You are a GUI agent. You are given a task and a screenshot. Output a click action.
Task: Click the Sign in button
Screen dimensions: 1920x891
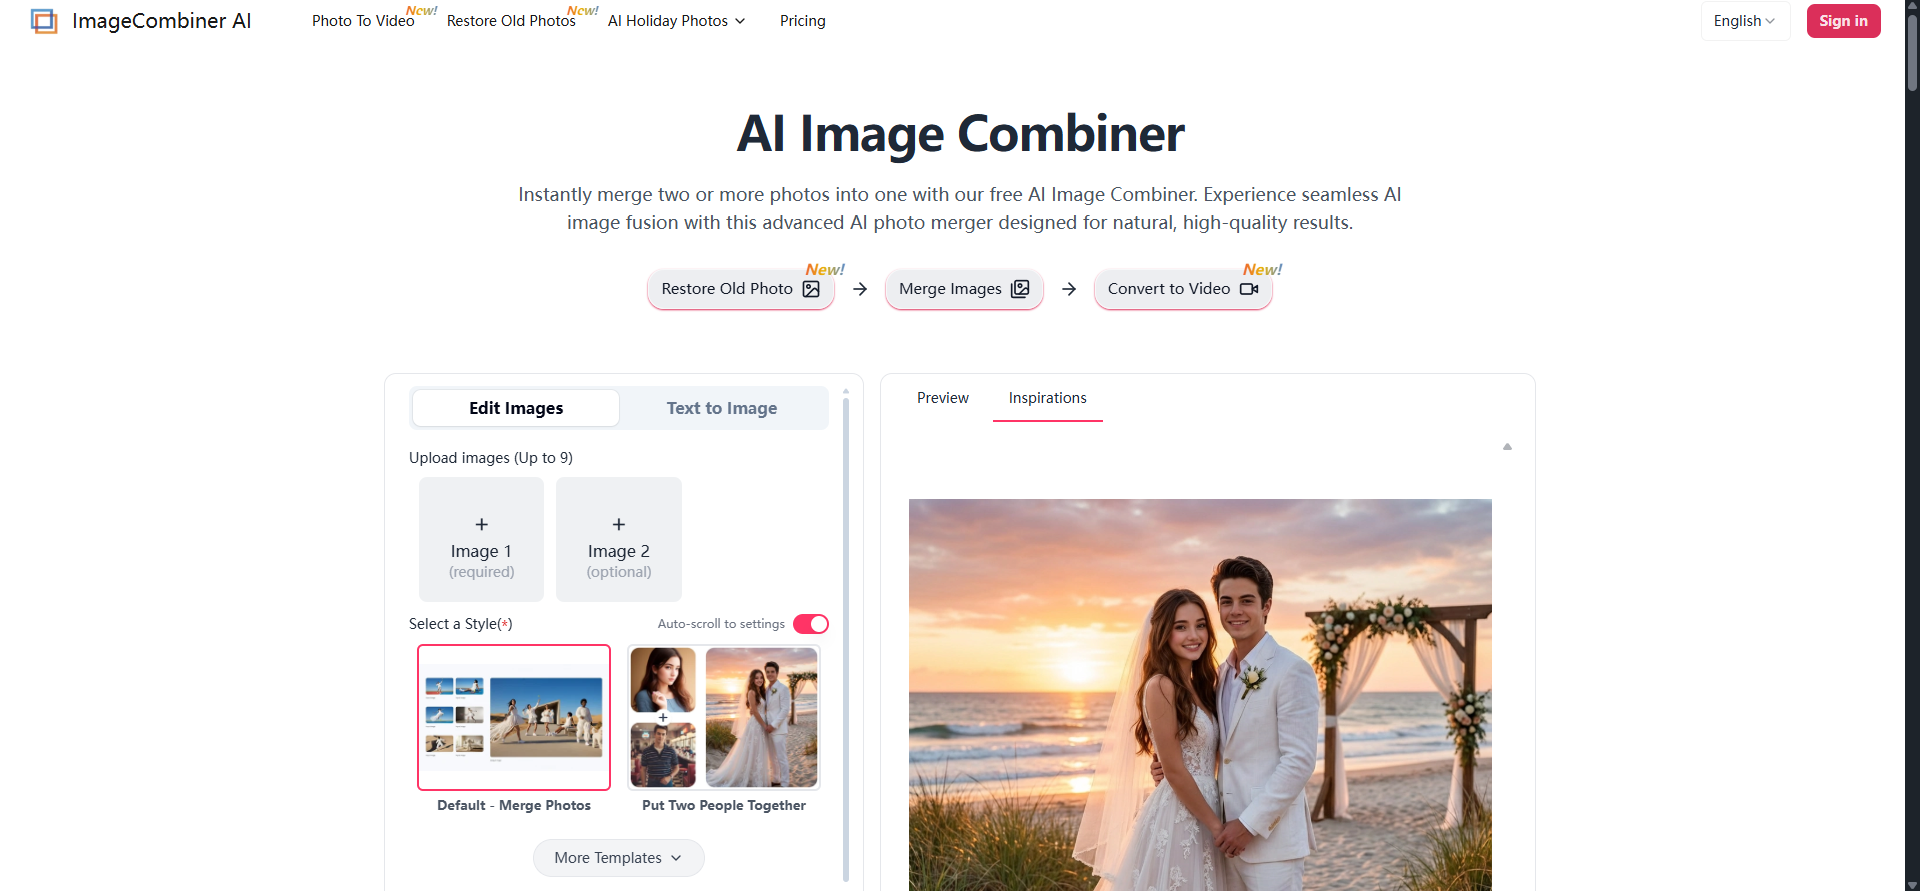click(1843, 21)
